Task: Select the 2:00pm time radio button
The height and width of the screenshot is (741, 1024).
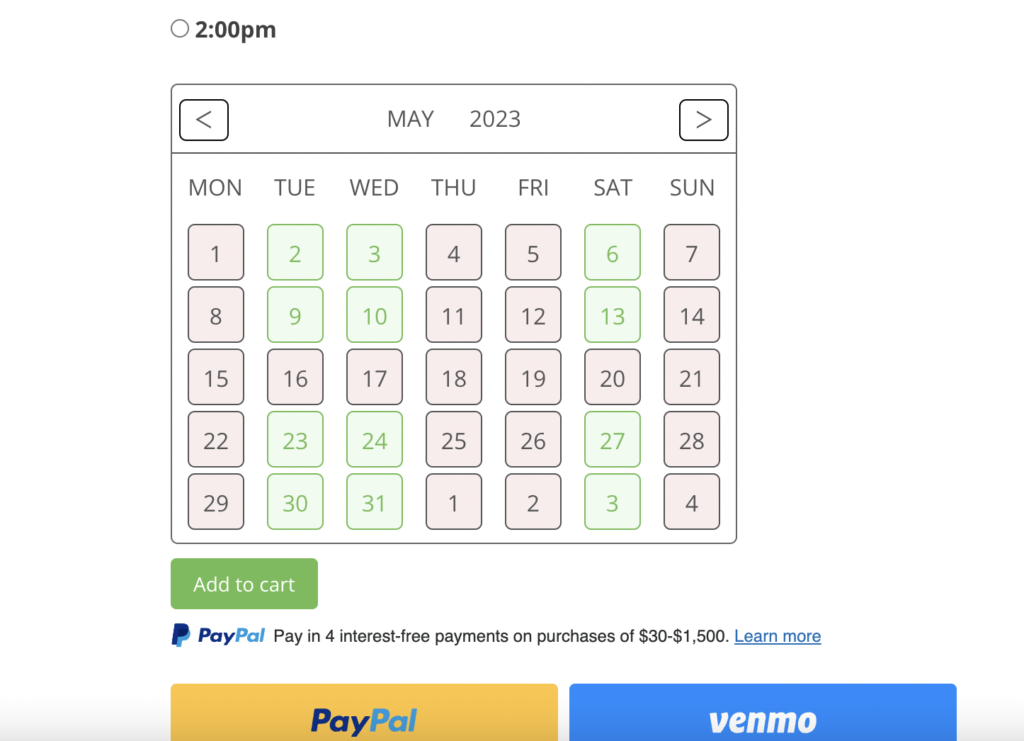Action: tap(180, 29)
